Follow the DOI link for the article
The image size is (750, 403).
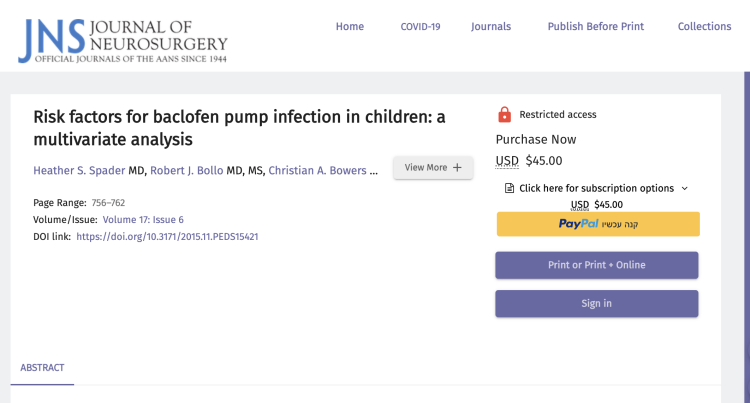[x=167, y=237]
